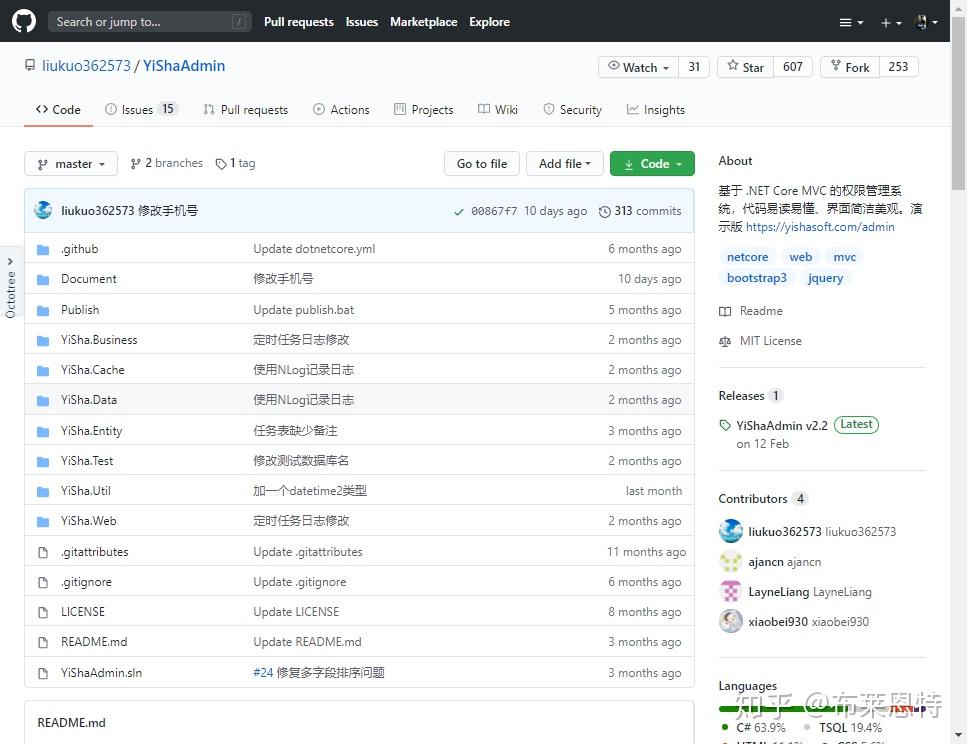Open the Watch dropdown

(x=638, y=67)
